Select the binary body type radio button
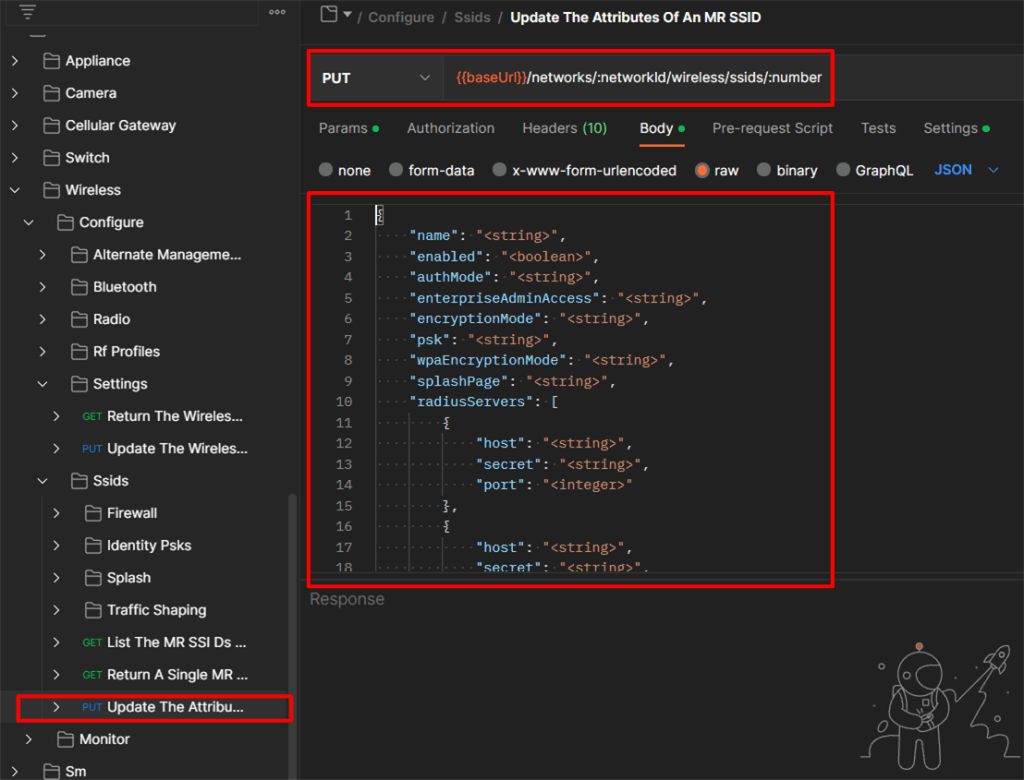This screenshot has height=780, width=1024. coord(764,170)
